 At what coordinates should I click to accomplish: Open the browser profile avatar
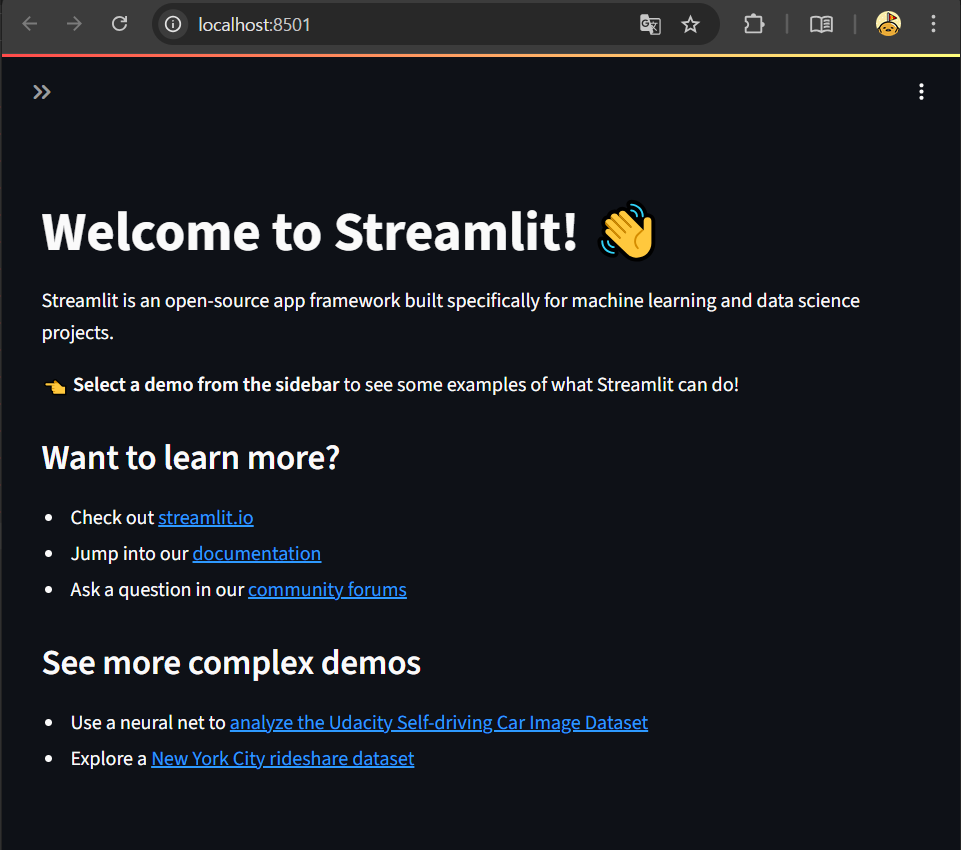point(888,25)
